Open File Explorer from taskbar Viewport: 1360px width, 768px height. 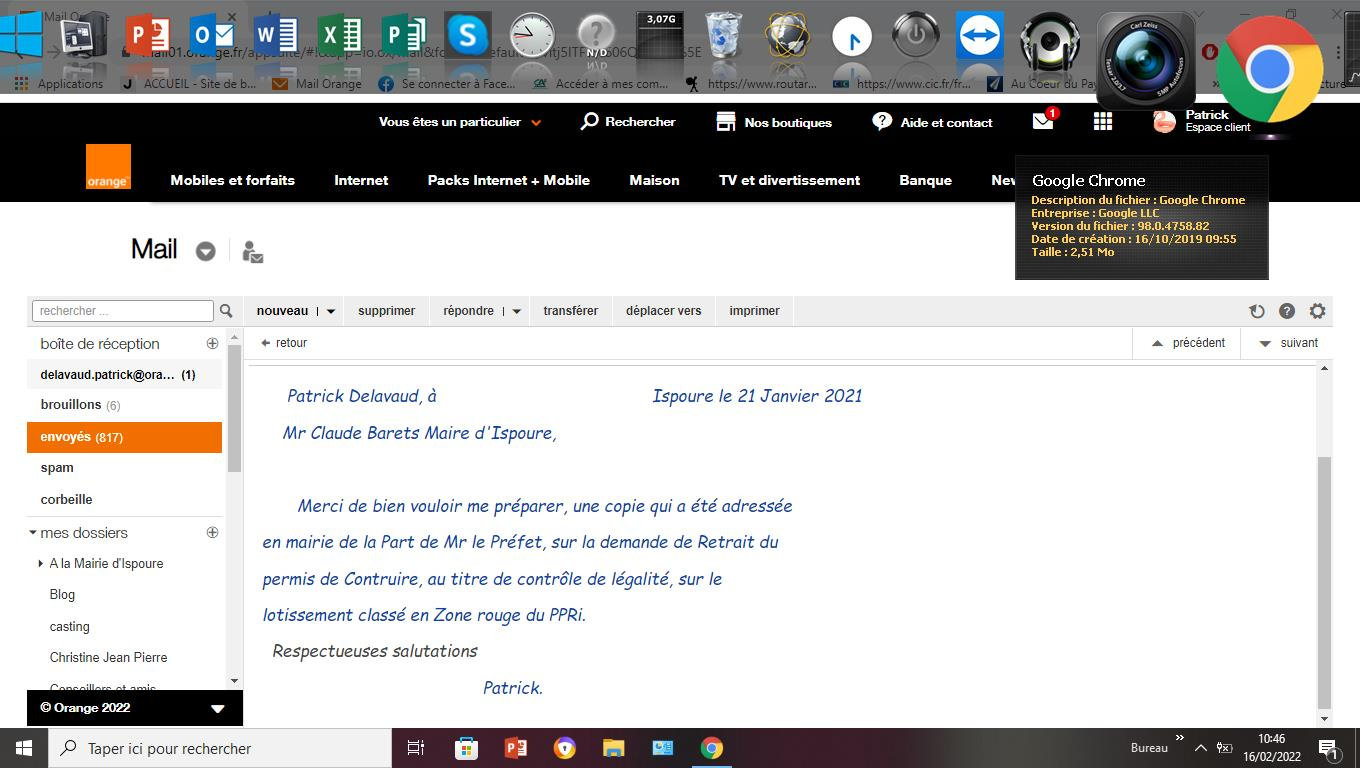(x=613, y=748)
